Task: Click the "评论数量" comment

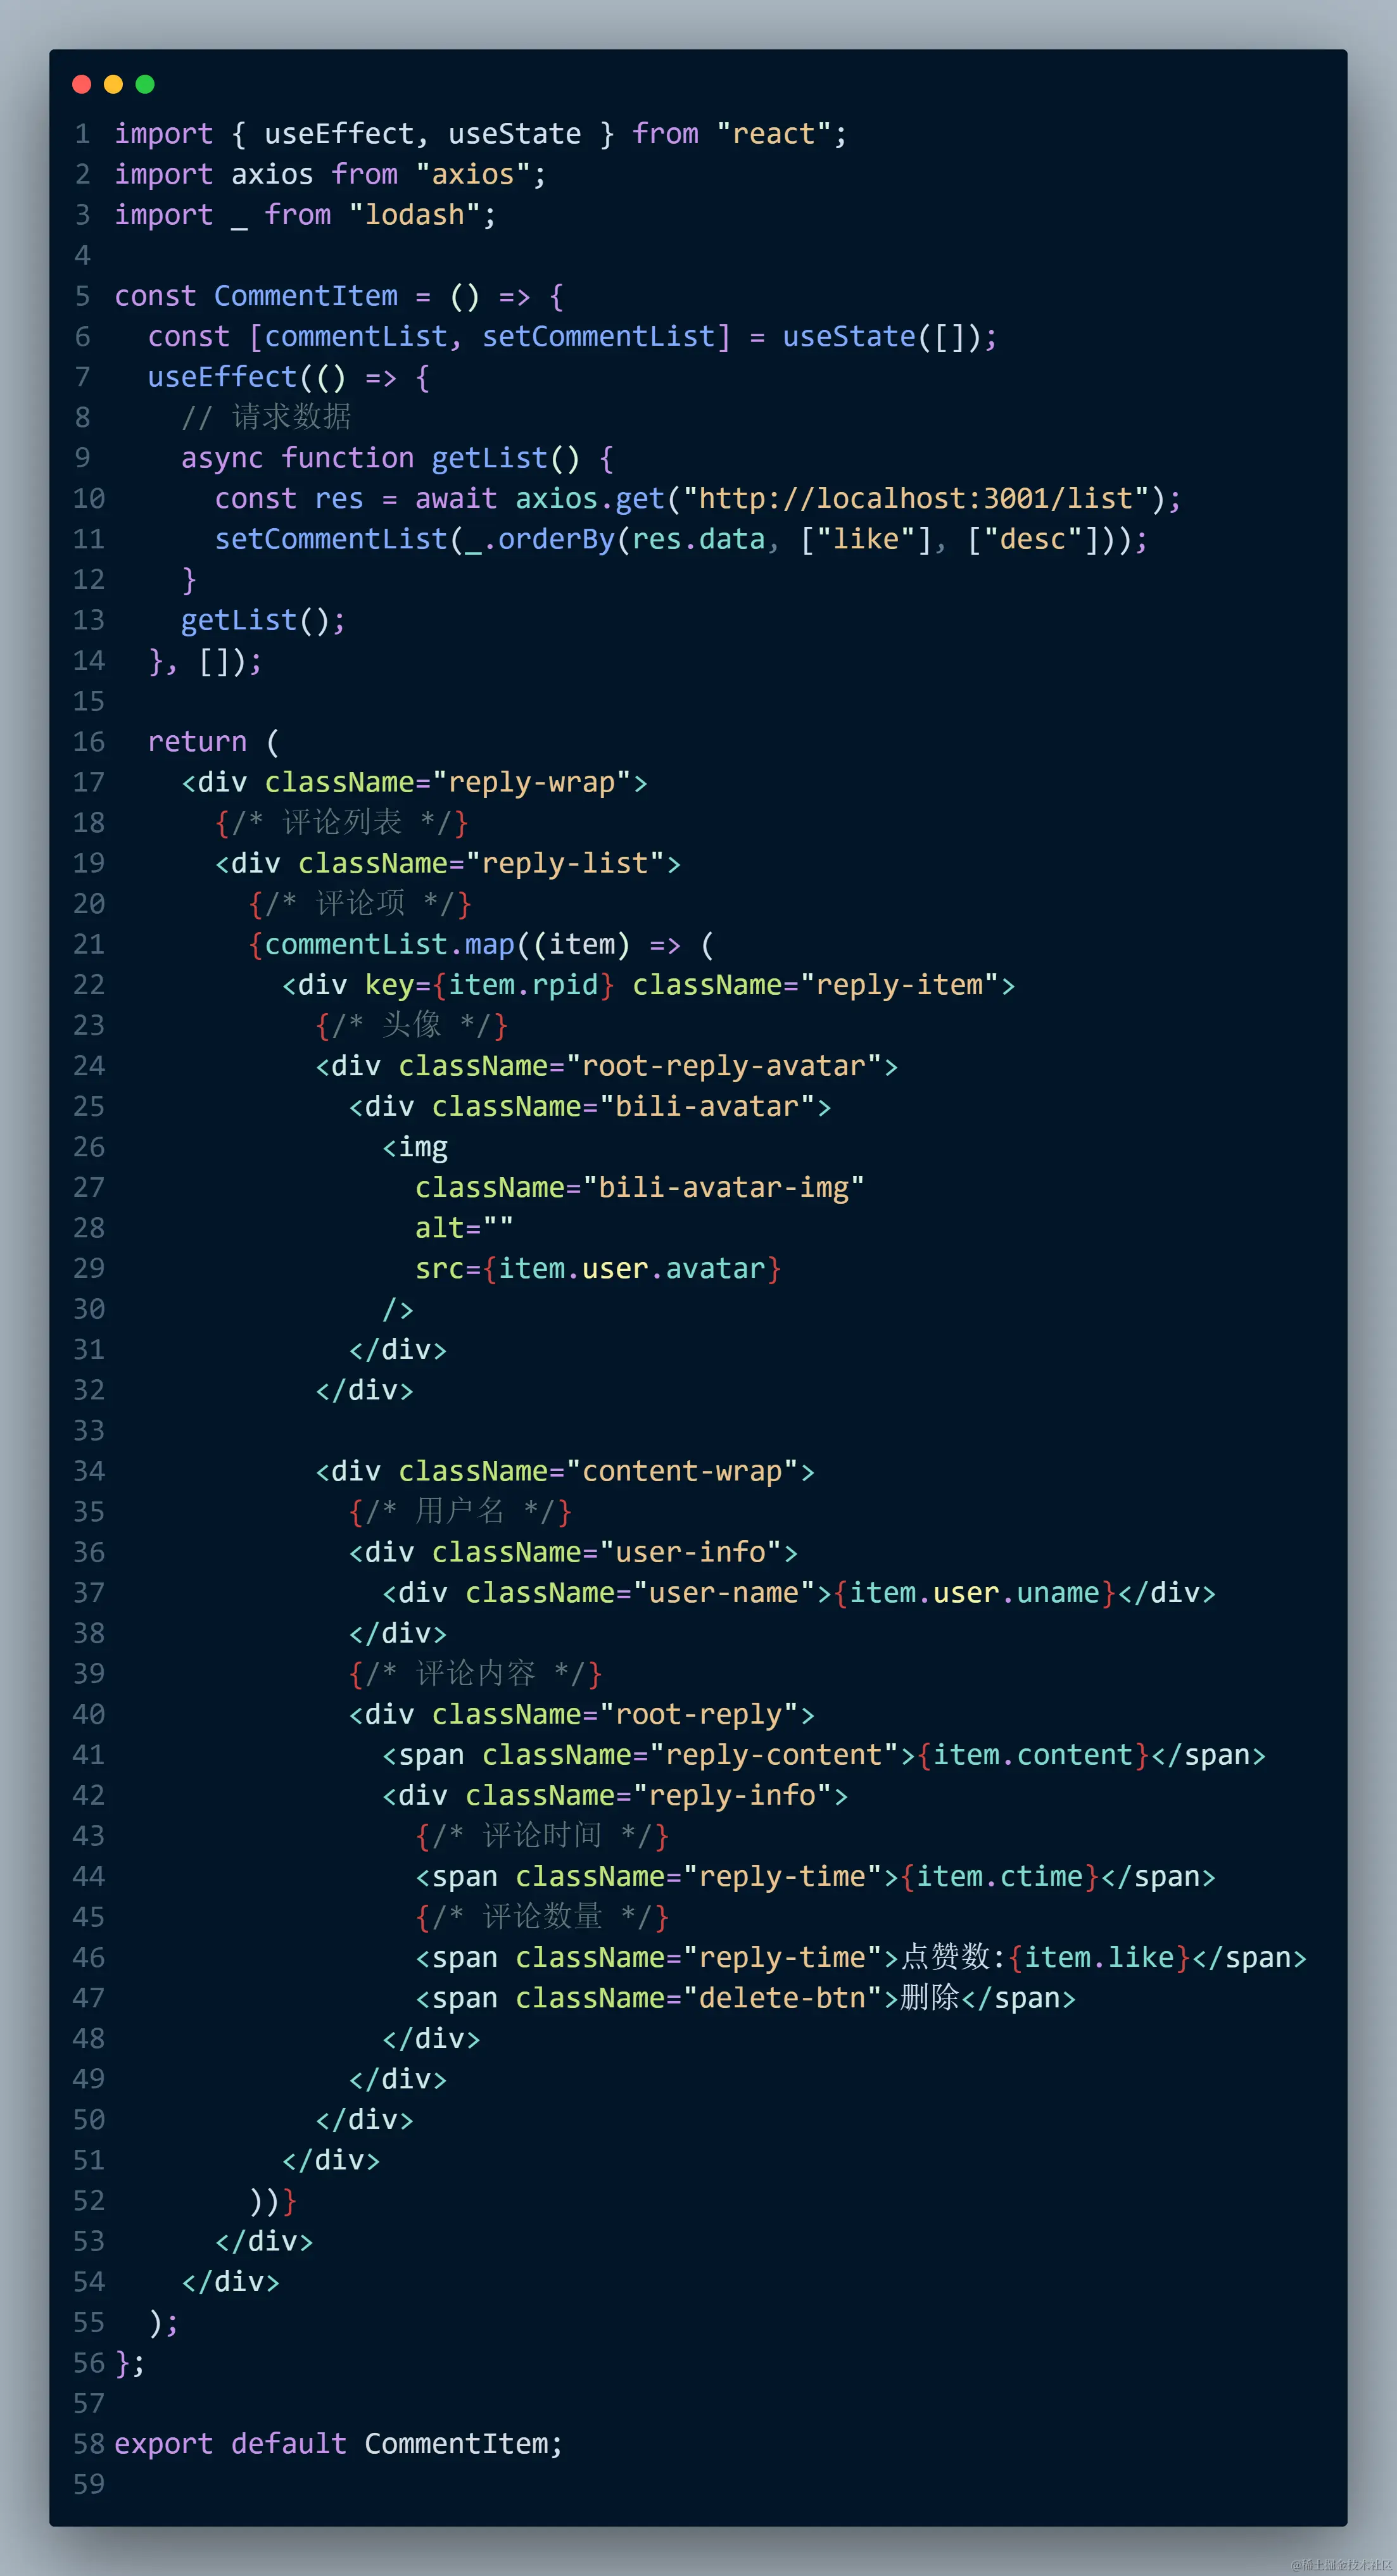Action: coord(542,1916)
